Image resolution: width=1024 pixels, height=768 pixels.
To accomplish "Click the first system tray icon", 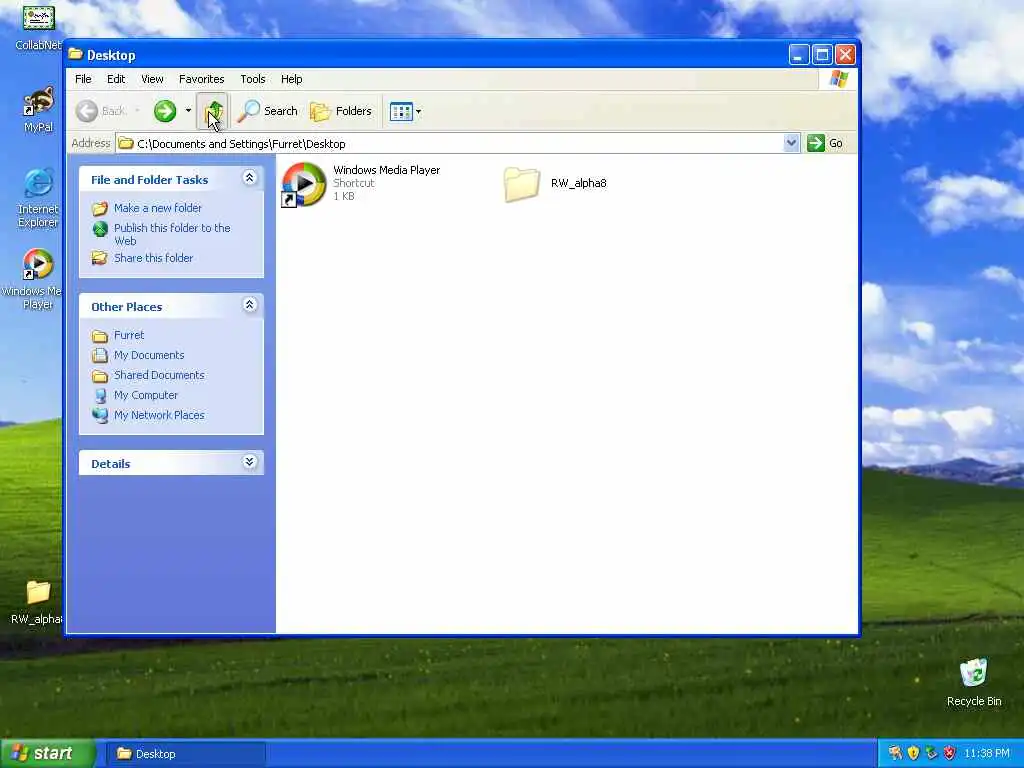I will (895, 753).
